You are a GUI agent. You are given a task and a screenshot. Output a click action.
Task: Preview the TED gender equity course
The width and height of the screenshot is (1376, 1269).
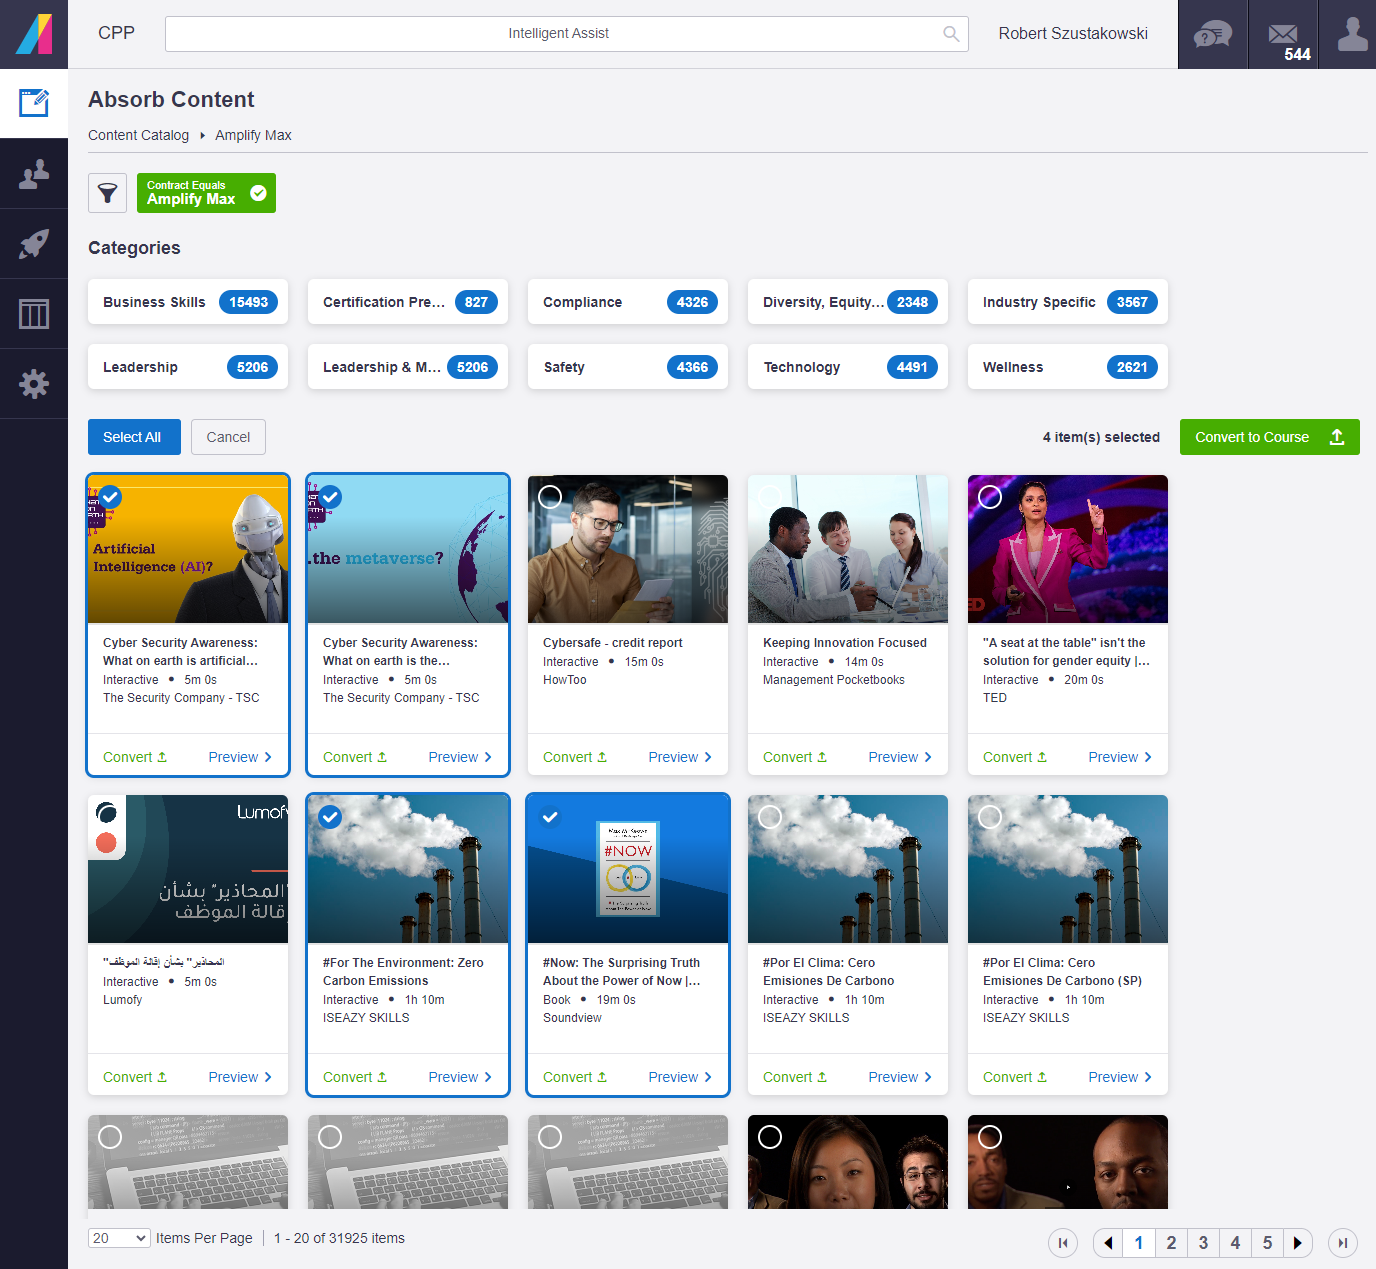(x=1120, y=757)
